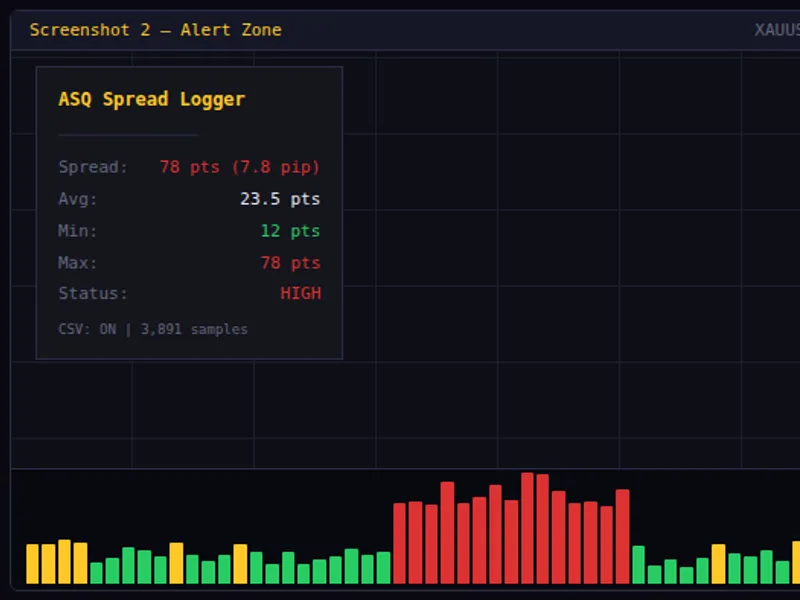The image size is (800, 600).
Task: Select the spread value '78 pts (7.8 pip)'
Action: click(240, 167)
